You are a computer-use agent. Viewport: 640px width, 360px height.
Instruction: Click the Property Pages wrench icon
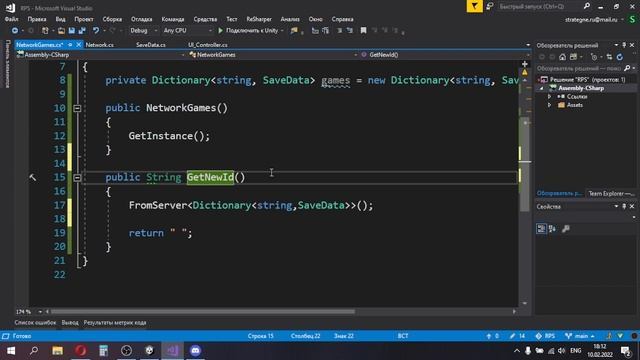point(566,229)
